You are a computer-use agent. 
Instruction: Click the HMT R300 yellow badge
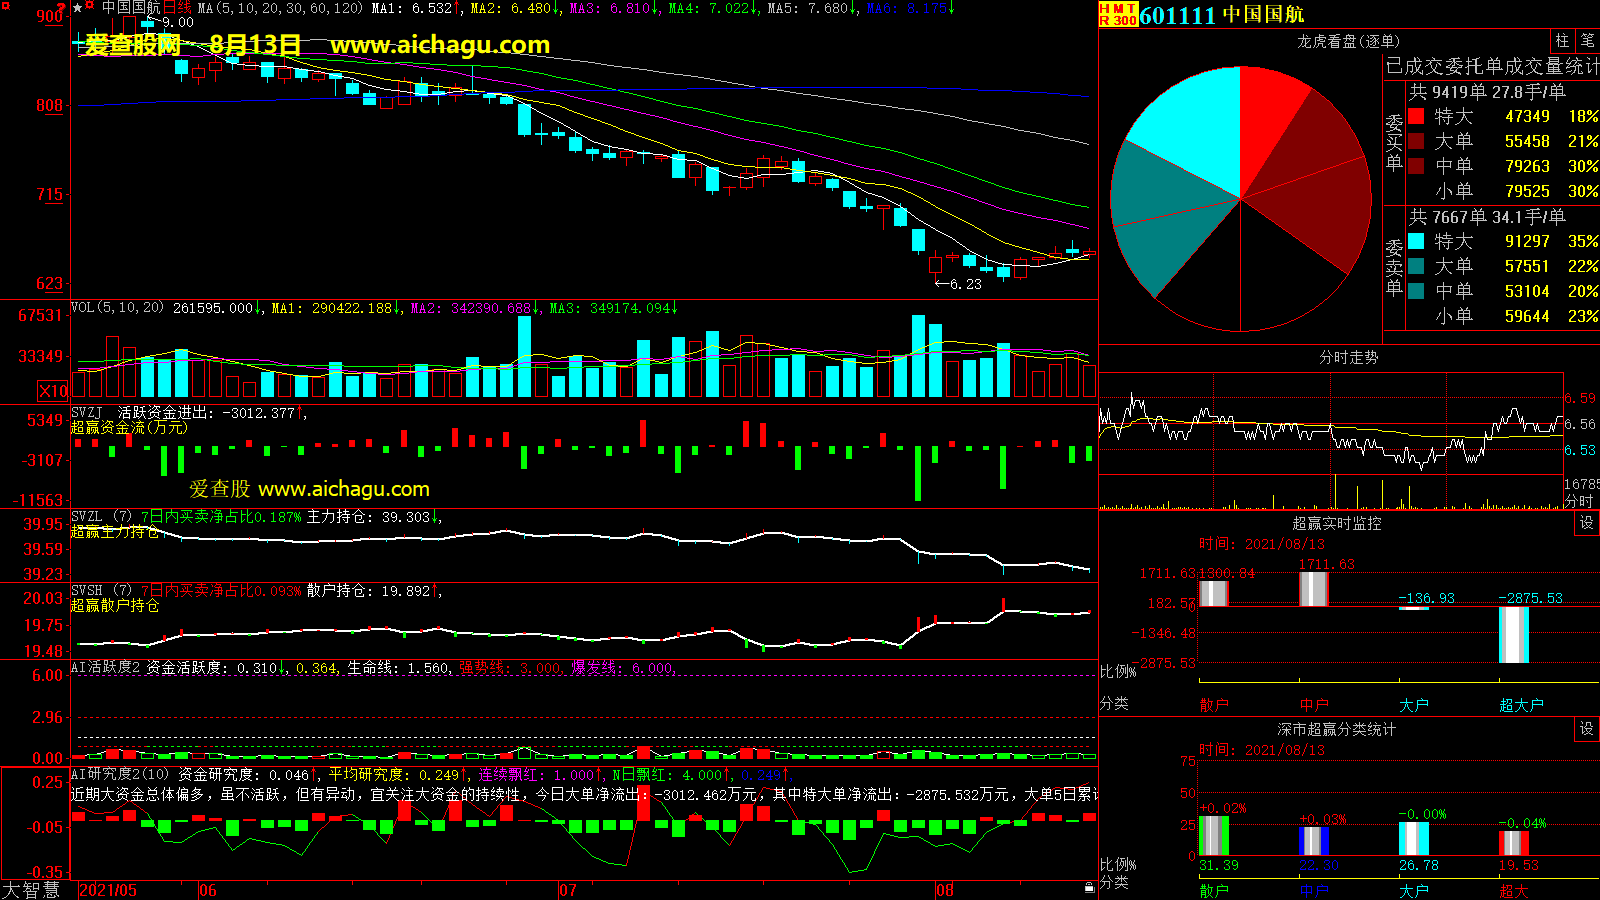tap(1118, 14)
